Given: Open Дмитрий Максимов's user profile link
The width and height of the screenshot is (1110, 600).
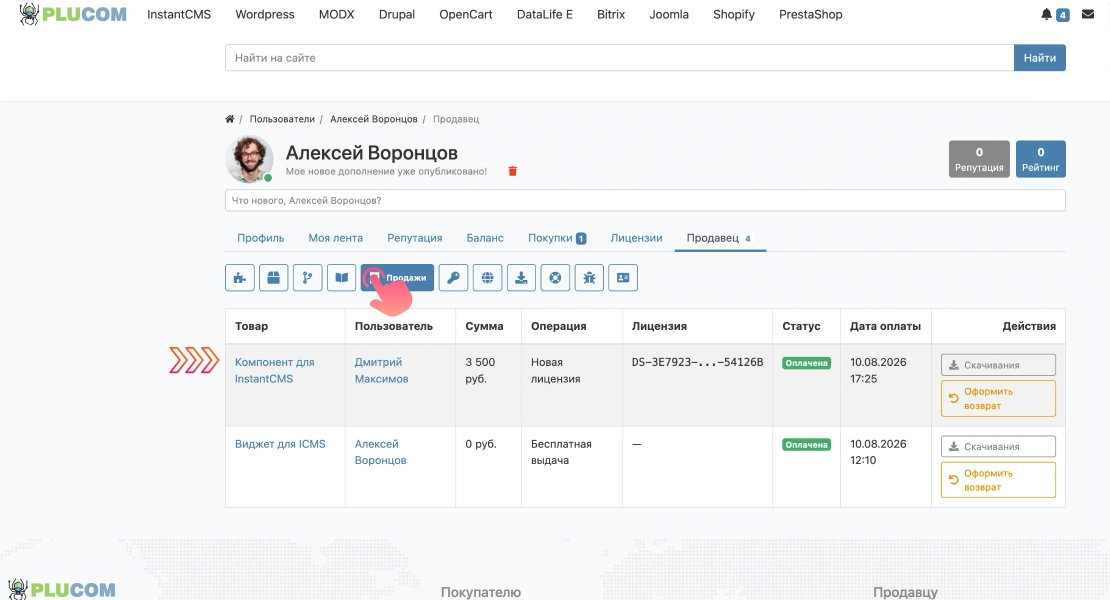Looking at the screenshot, I should point(382,370).
